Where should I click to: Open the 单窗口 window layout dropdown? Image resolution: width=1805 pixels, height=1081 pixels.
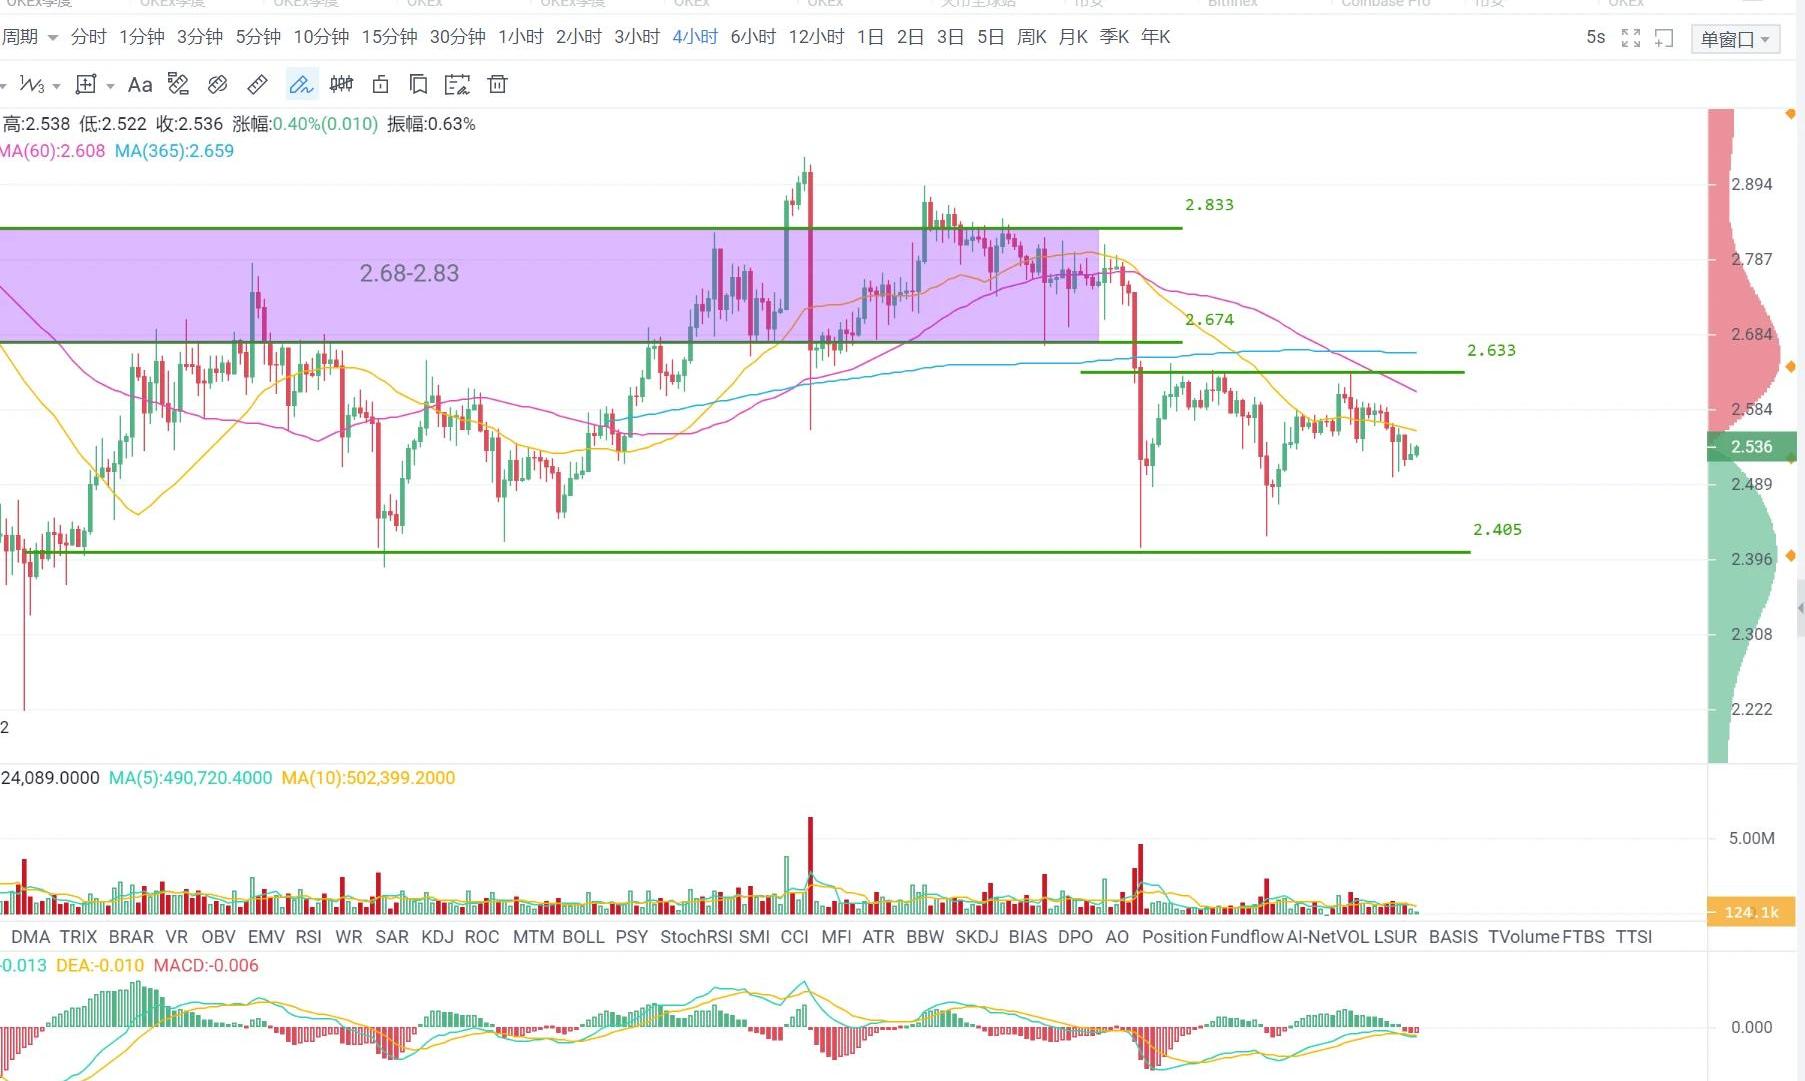(x=1735, y=39)
